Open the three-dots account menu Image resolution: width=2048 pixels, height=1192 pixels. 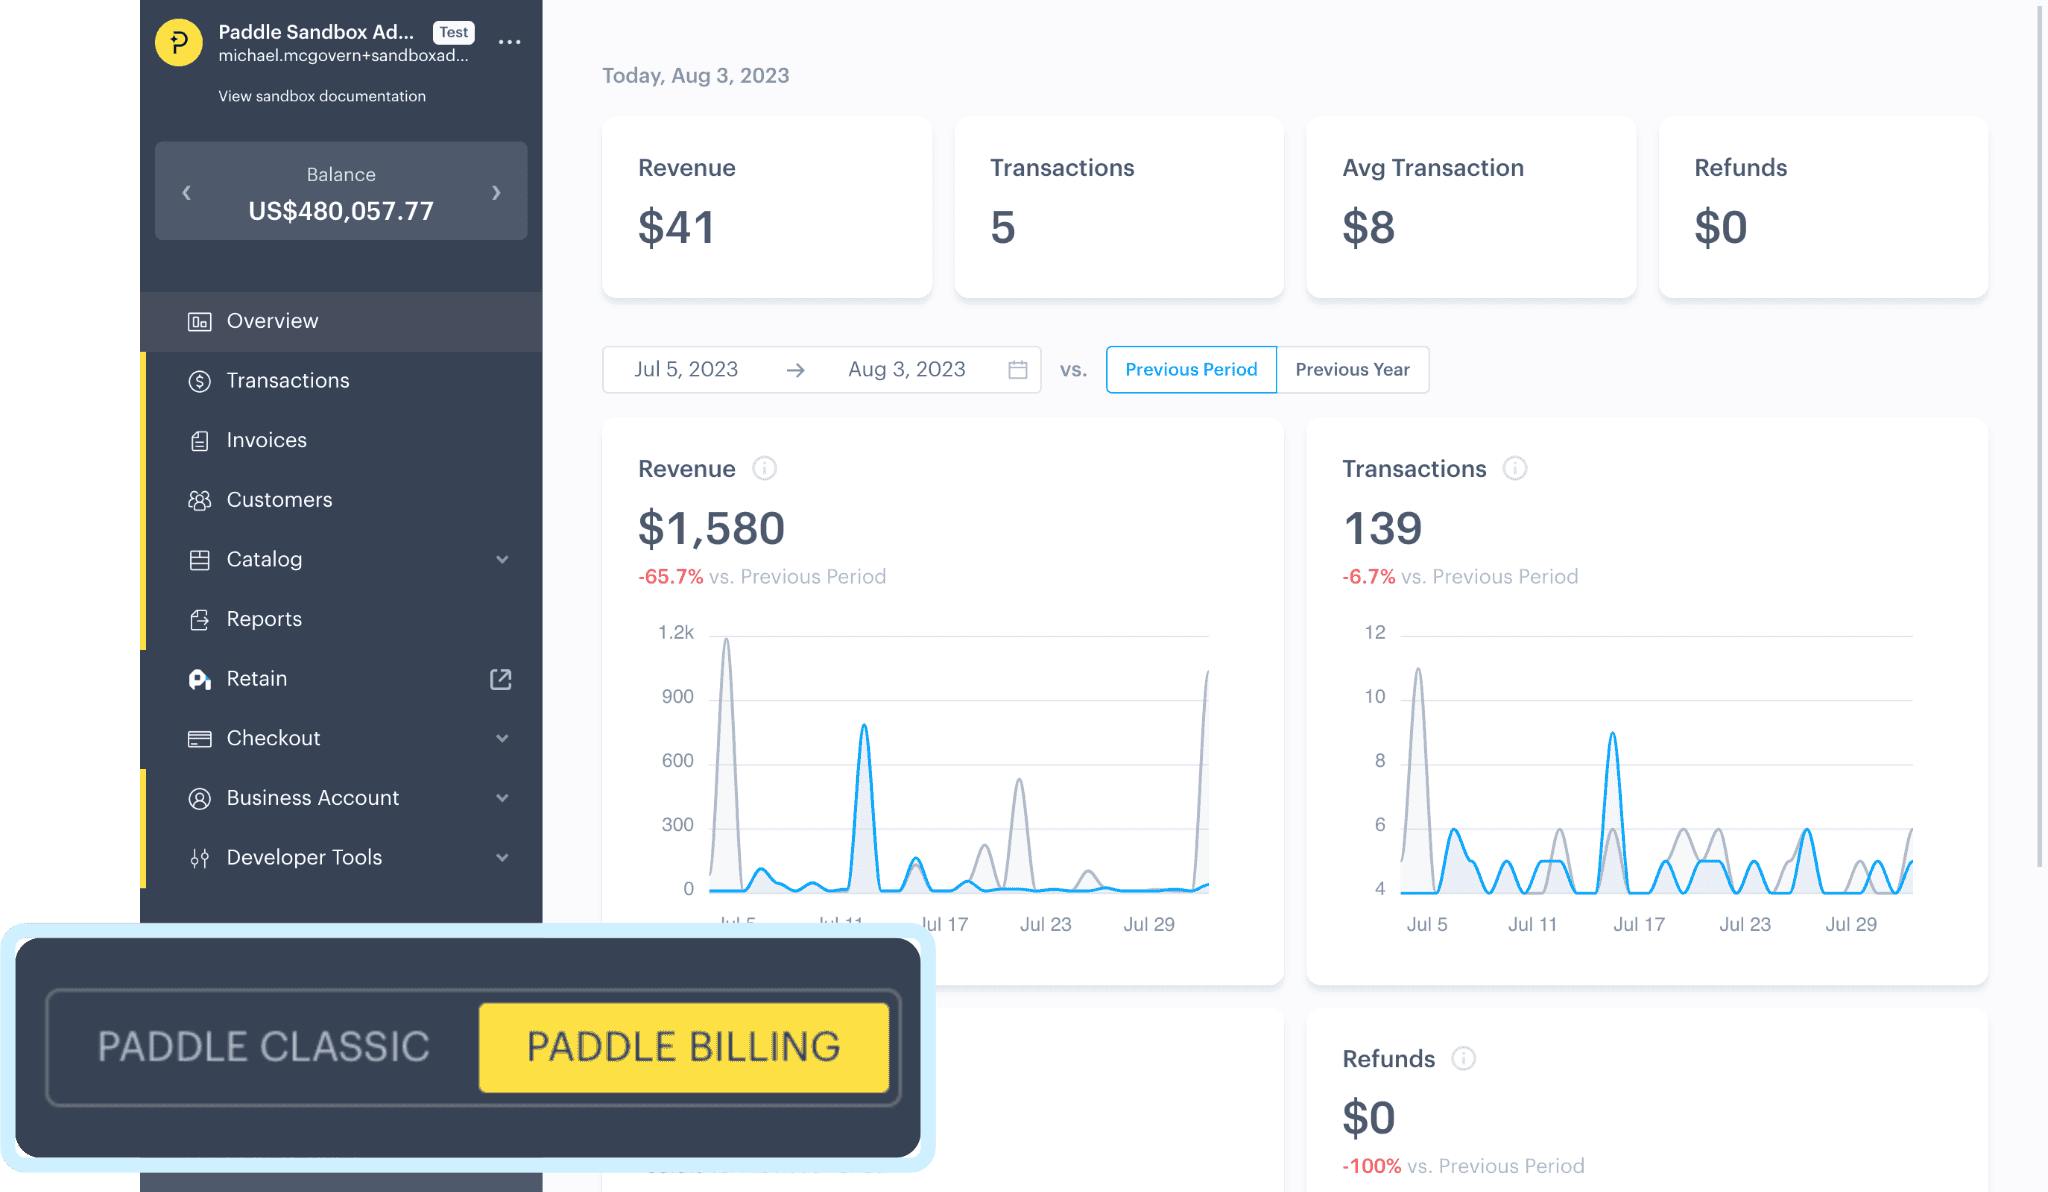(509, 42)
